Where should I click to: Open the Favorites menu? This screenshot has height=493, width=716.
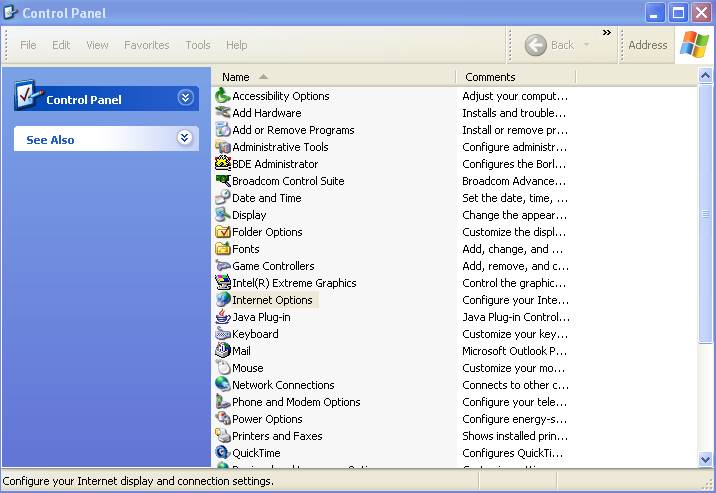pyautogui.click(x=147, y=45)
